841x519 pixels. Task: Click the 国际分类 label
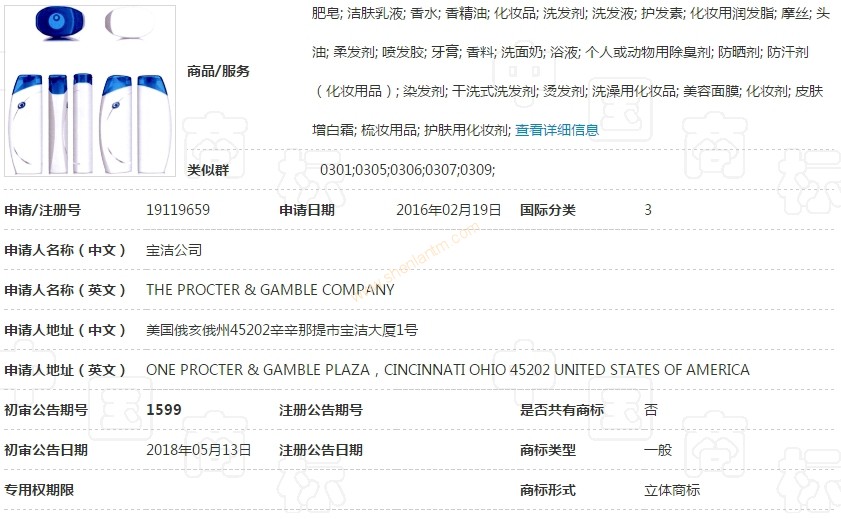(548, 210)
